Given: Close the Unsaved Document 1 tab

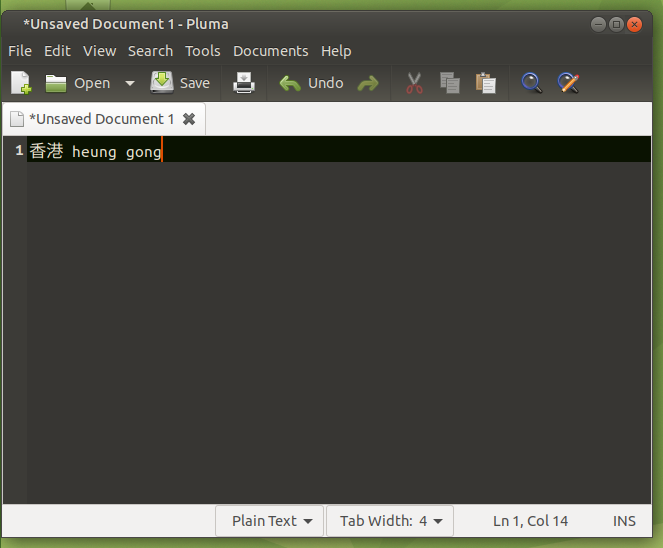Looking at the screenshot, I should point(189,119).
